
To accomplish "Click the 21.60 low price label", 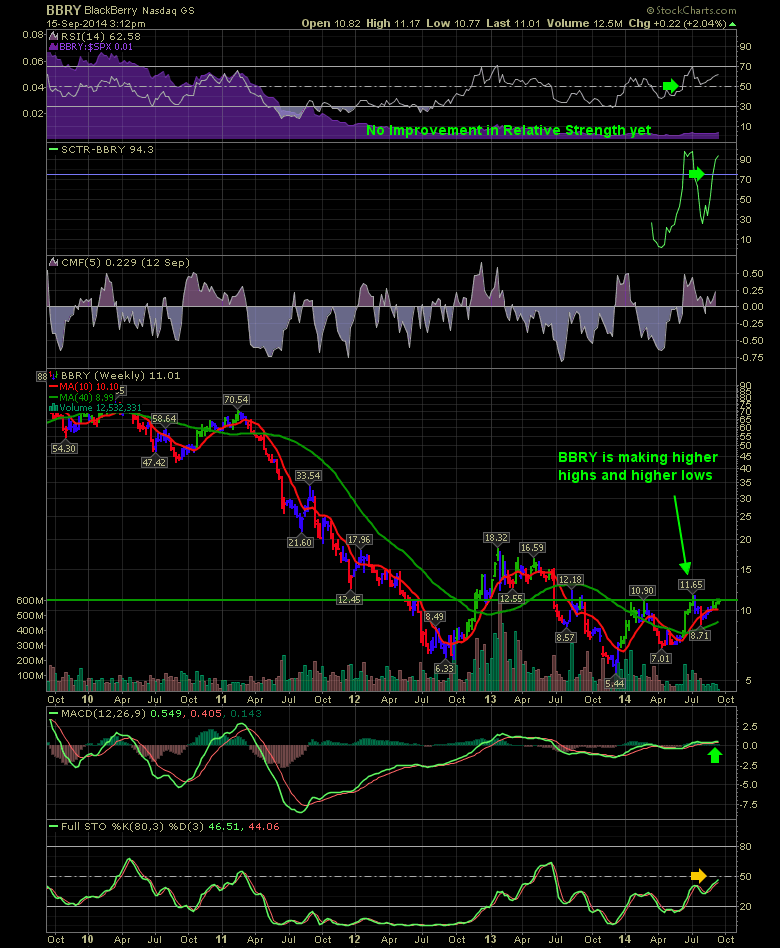I will tap(300, 542).
